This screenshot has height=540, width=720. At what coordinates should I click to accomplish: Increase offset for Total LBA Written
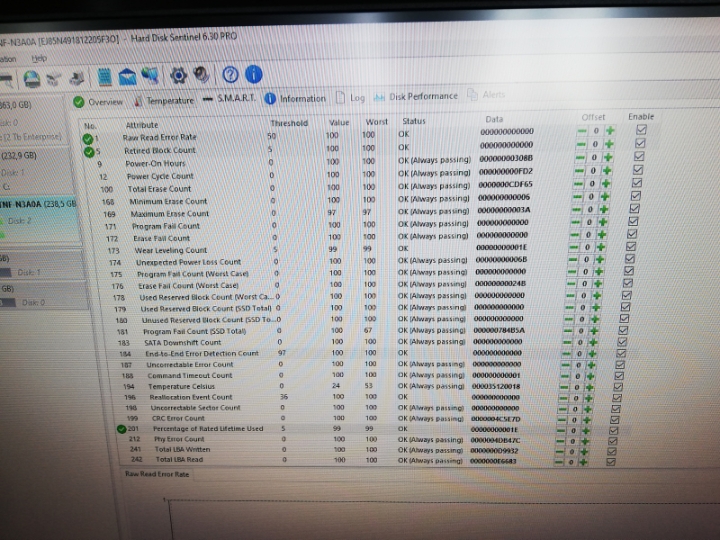coord(584,452)
